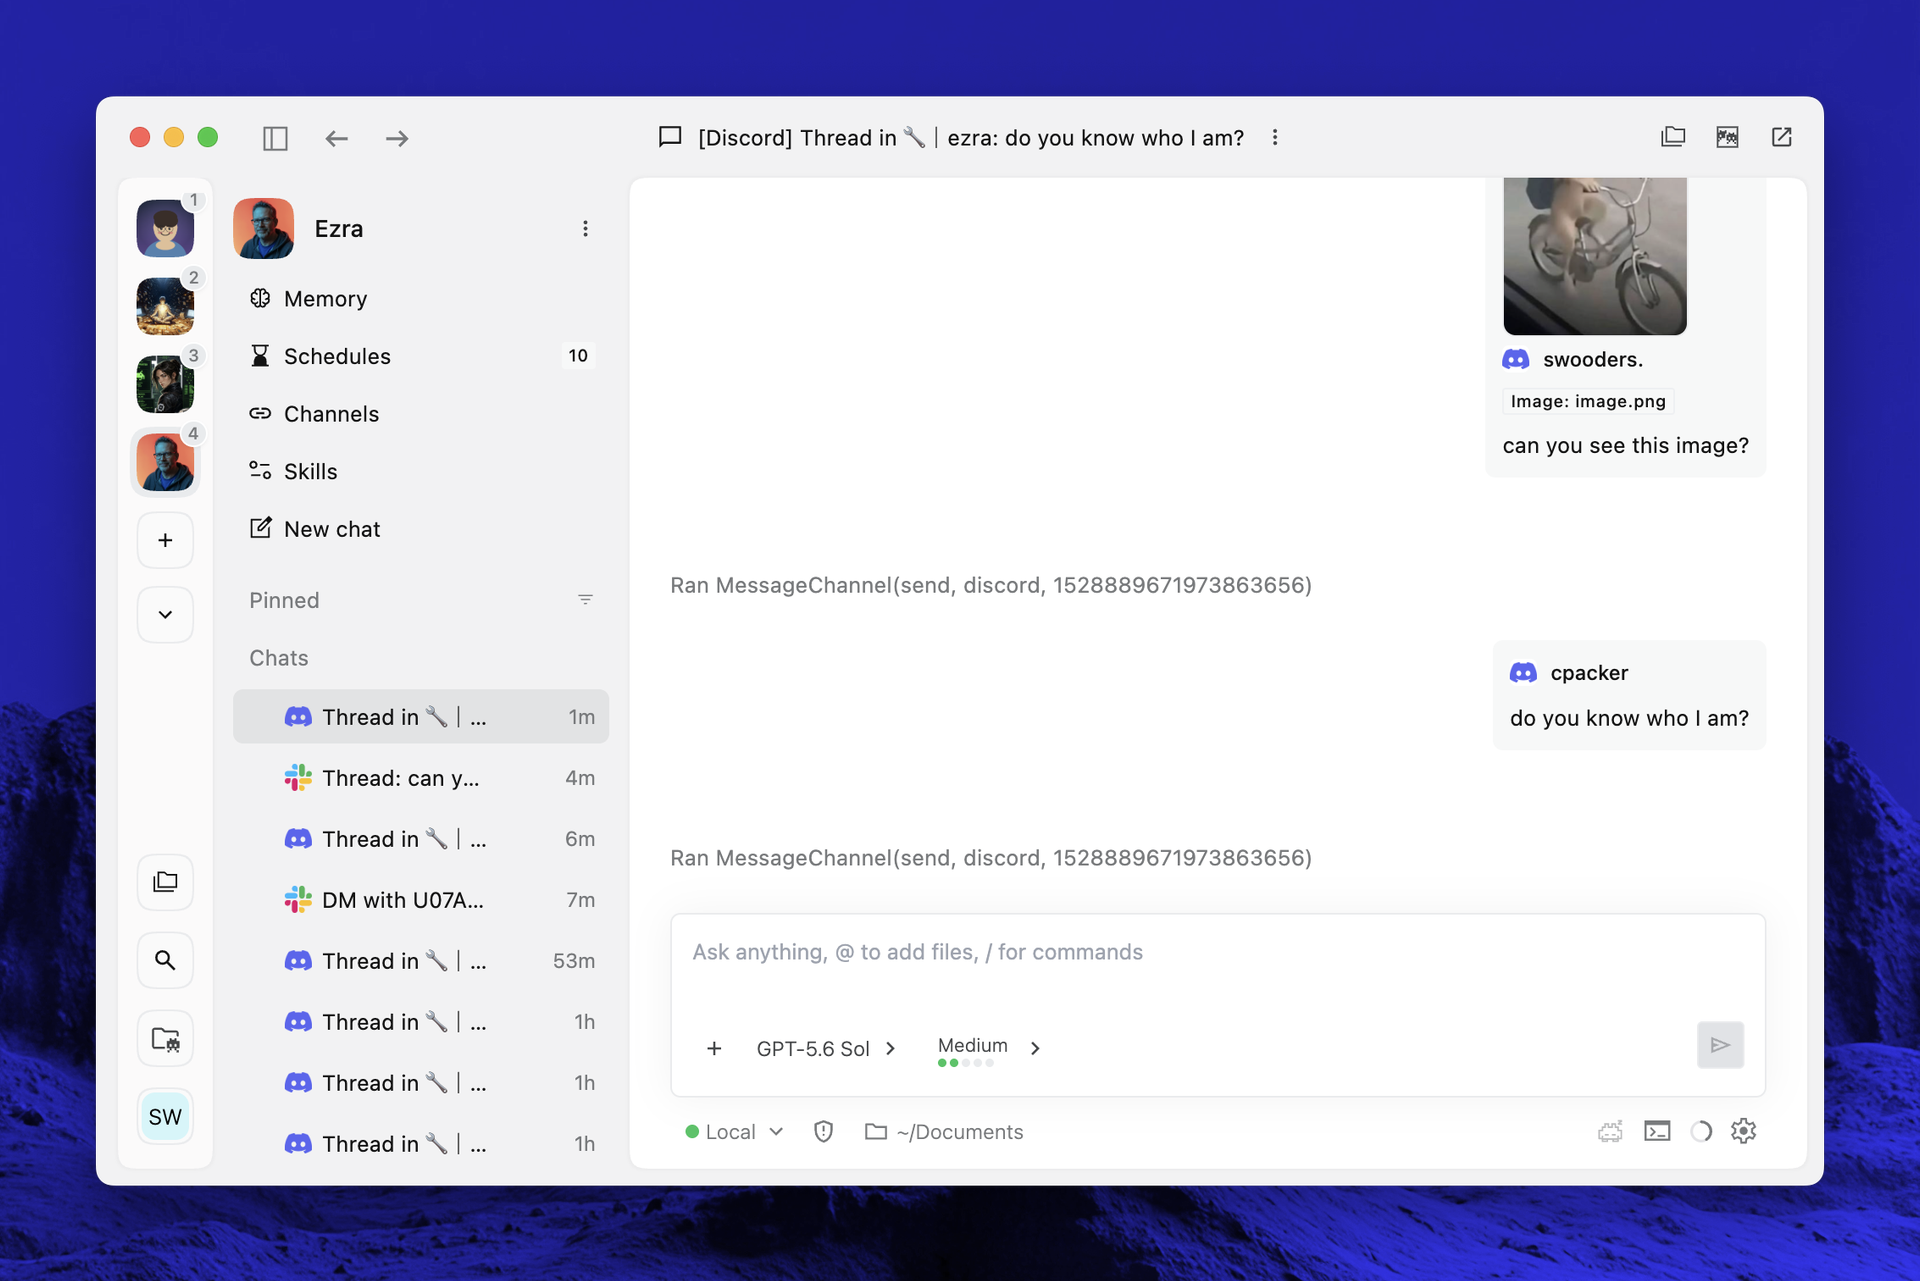Image resolution: width=1920 pixels, height=1281 pixels.
Task: Send the message with arrow button
Action: click(1720, 1045)
